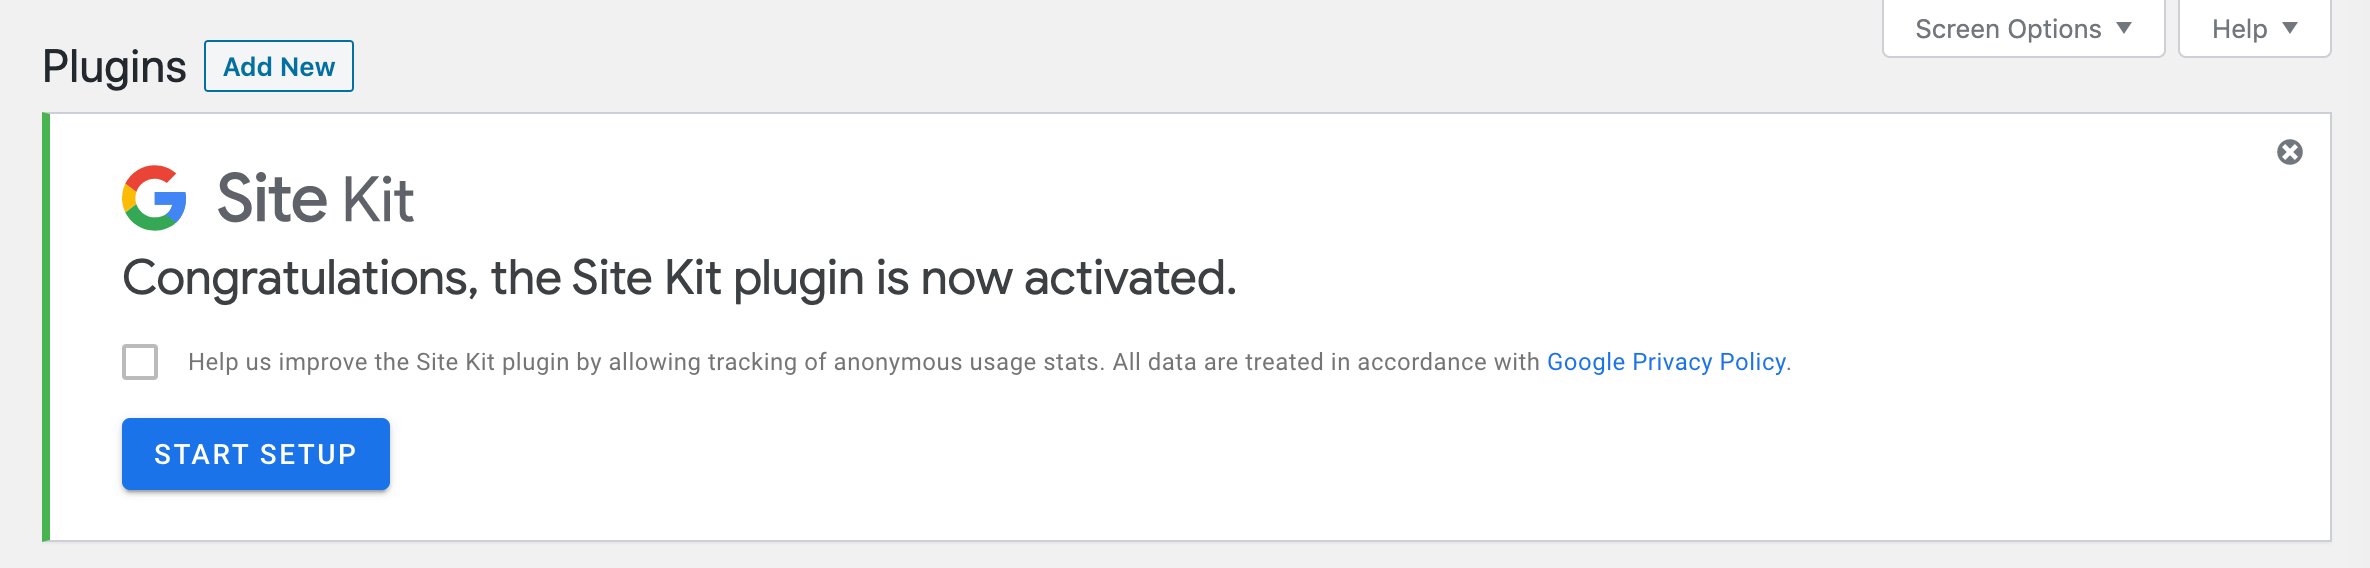Click the word 'Kit' in the logo
Image resolution: width=2370 pixels, height=568 pixels.
pyautogui.click(x=378, y=198)
